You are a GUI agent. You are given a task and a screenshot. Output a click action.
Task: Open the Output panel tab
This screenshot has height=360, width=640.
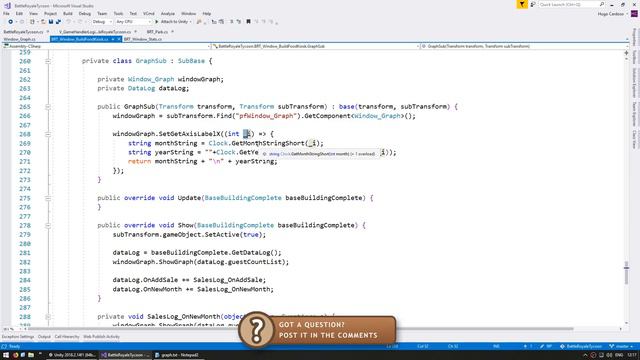pos(44,337)
